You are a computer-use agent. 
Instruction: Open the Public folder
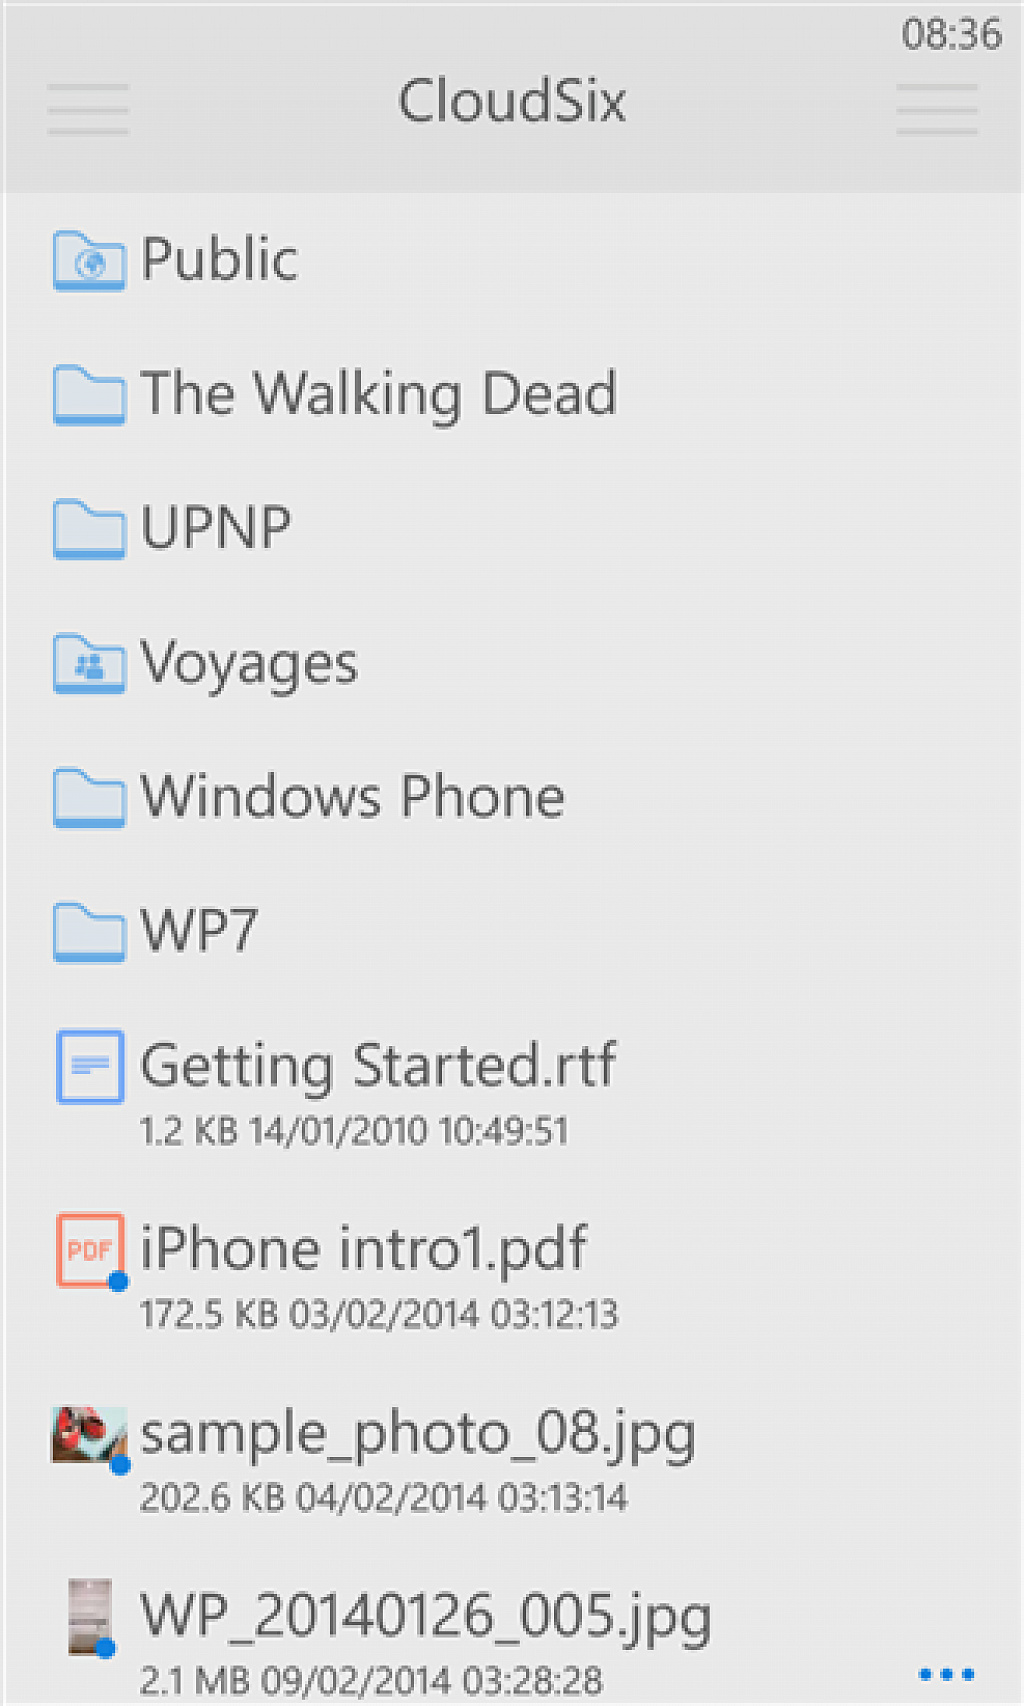tap(512, 260)
